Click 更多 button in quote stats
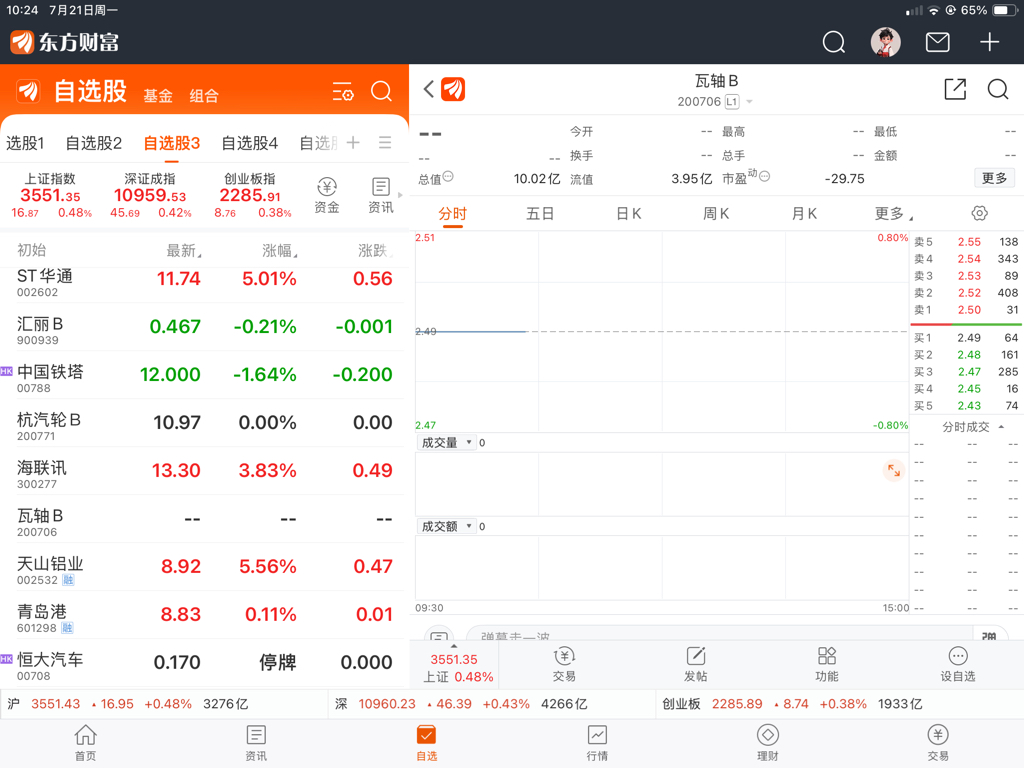This screenshot has height=768, width=1024. (994, 178)
